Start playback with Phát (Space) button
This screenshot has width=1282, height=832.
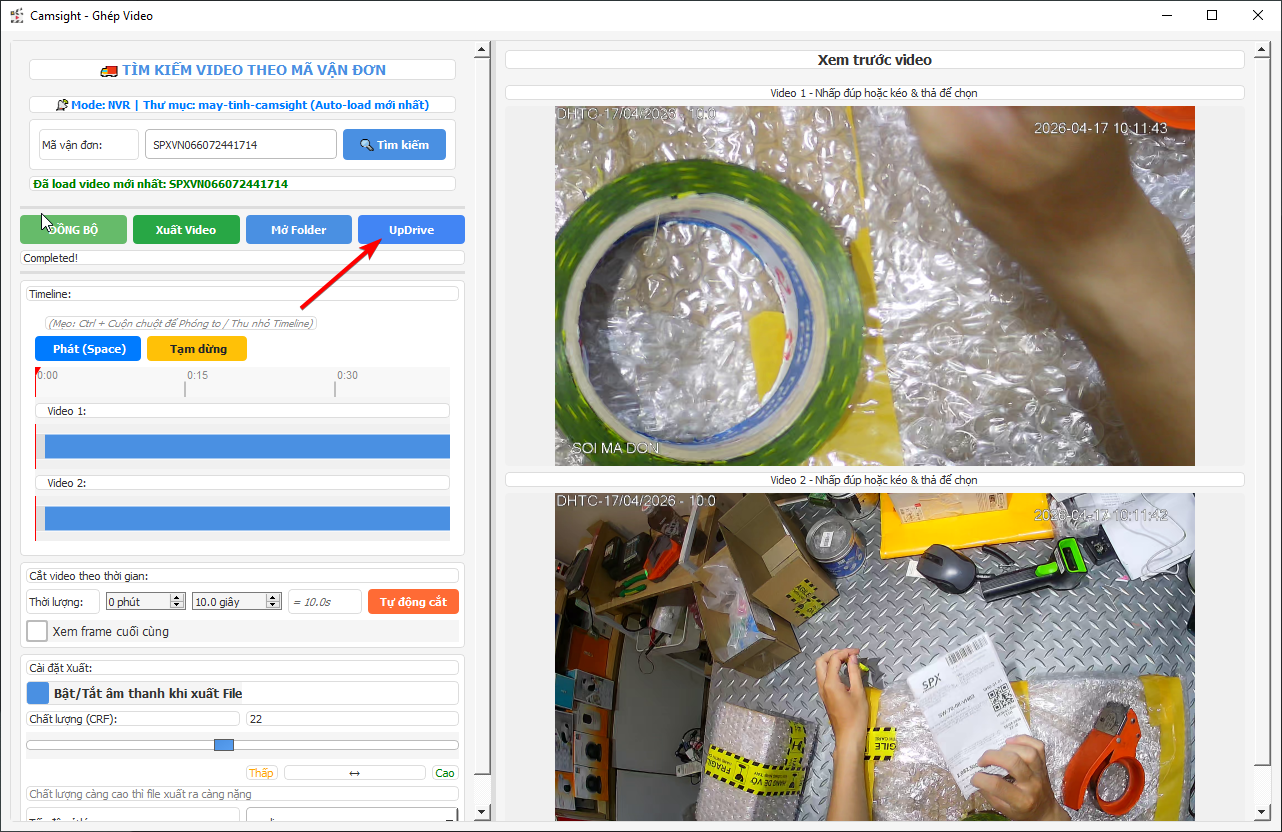88,349
